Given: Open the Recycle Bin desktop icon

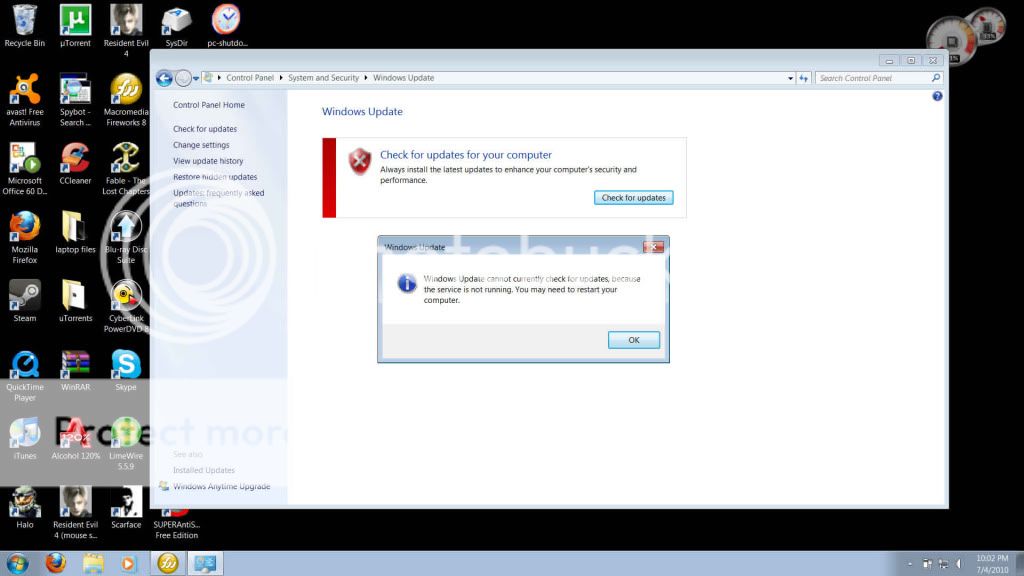Looking at the screenshot, I should 24,25.
